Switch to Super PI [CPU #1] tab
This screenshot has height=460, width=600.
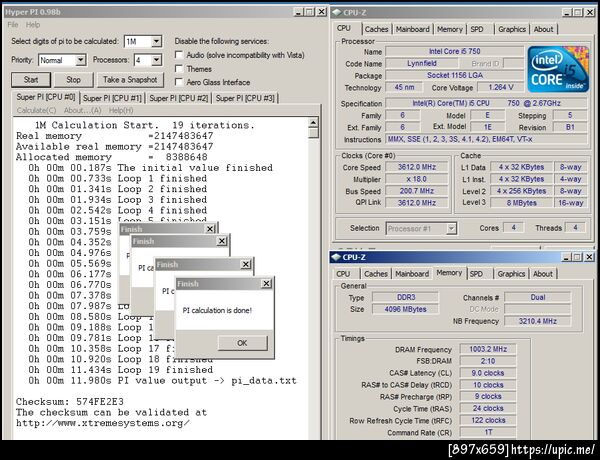(x=112, y=98)
